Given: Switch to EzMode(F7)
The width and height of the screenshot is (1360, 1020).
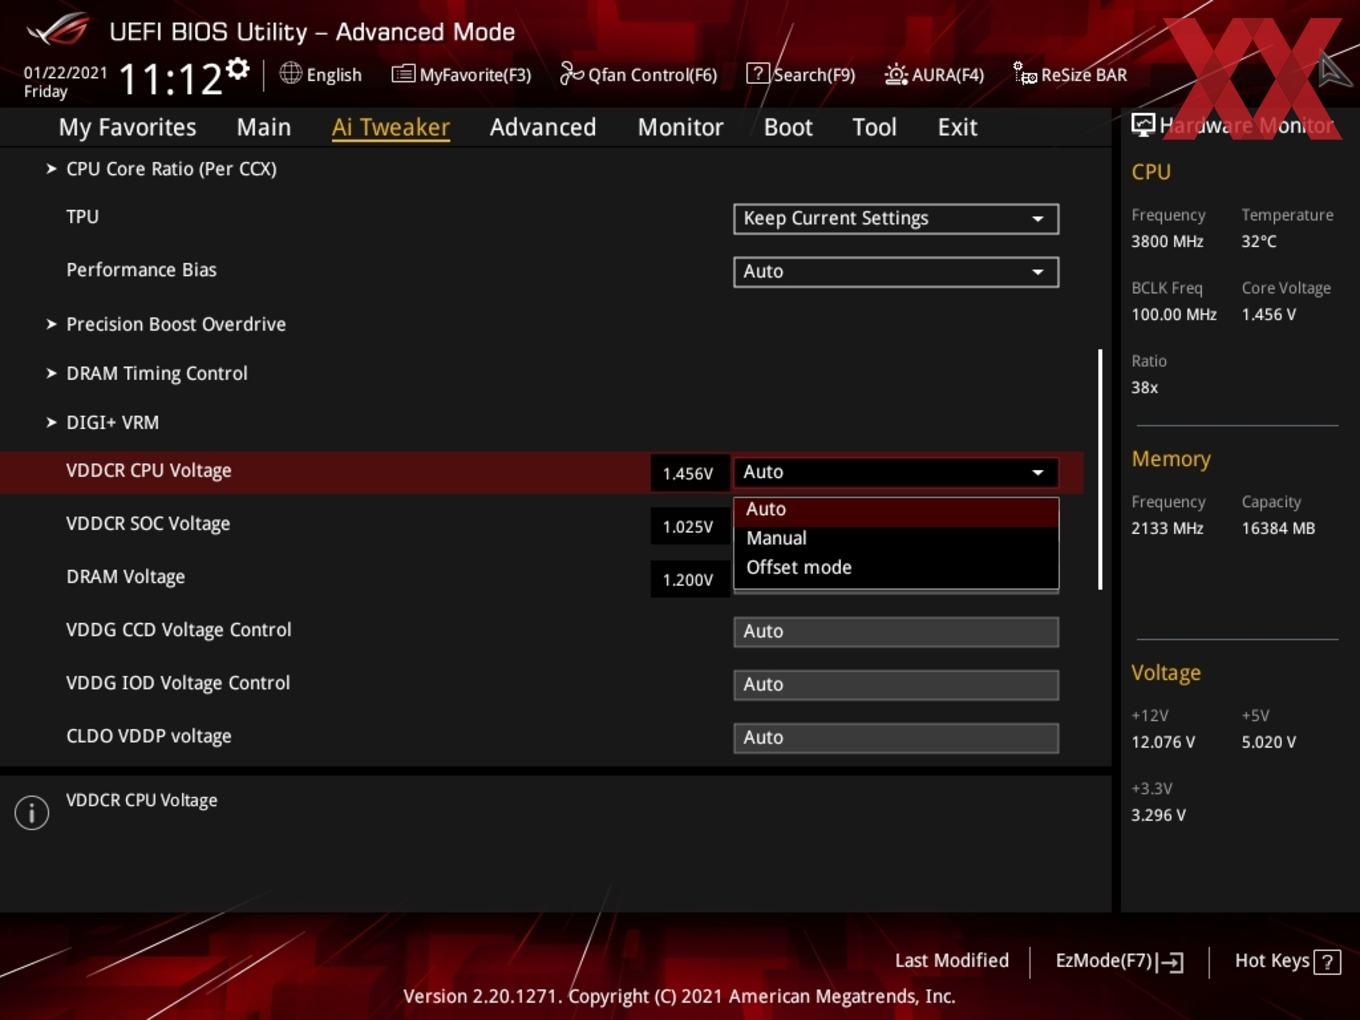Looking at the screenshot, I should (1119, 961).
